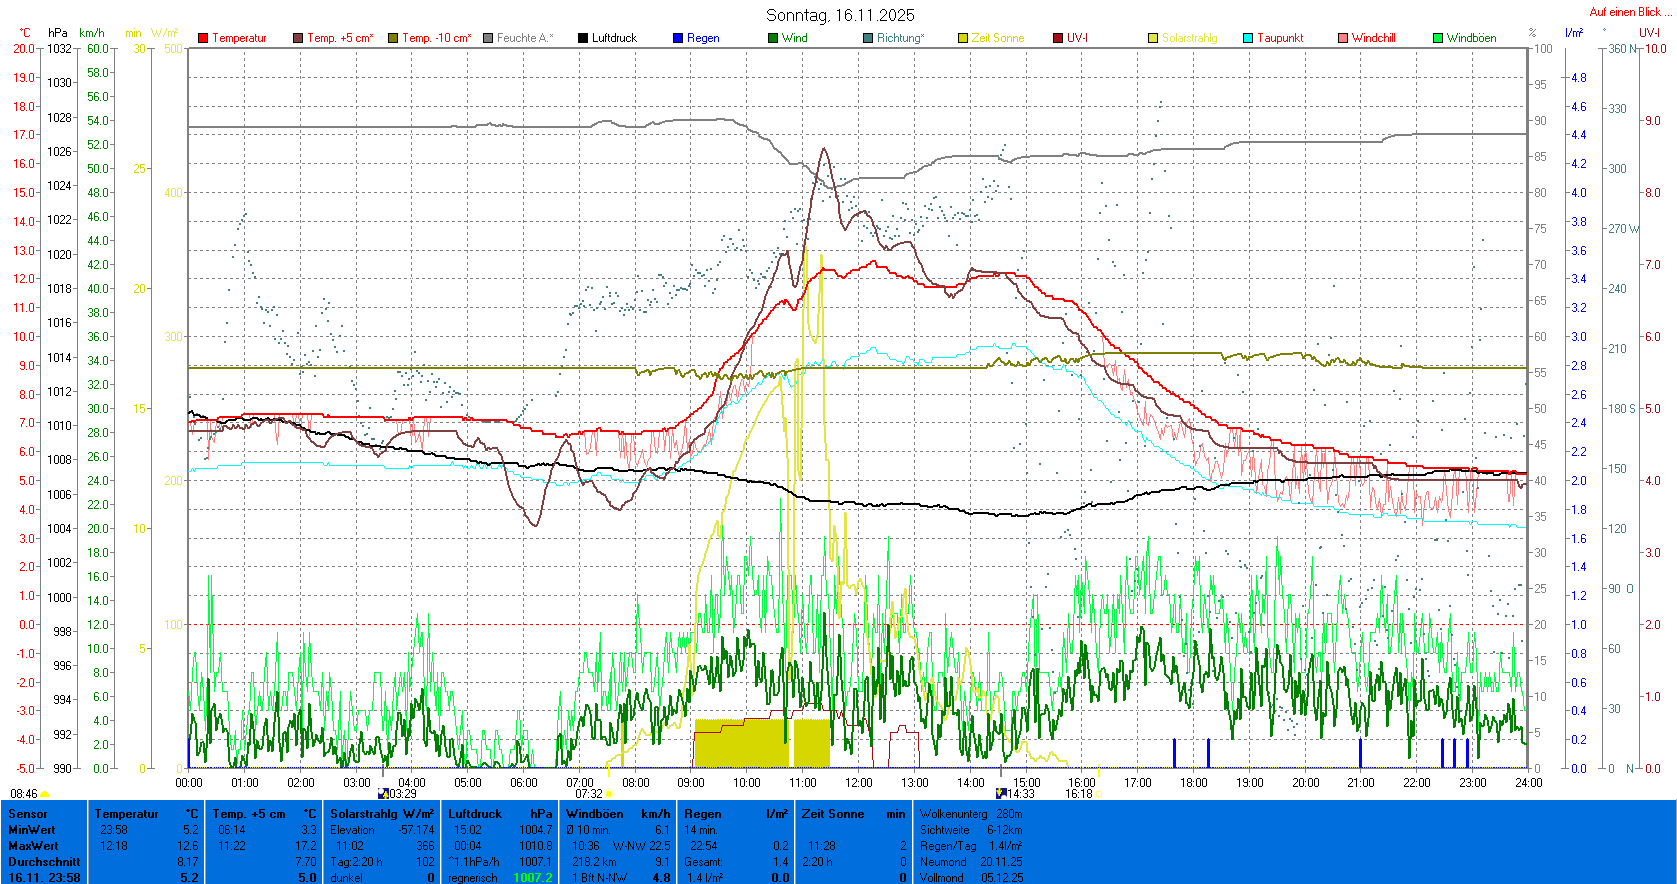
Task: Click the cyan Taupunkt legend square
Action: coord(1248,38)
